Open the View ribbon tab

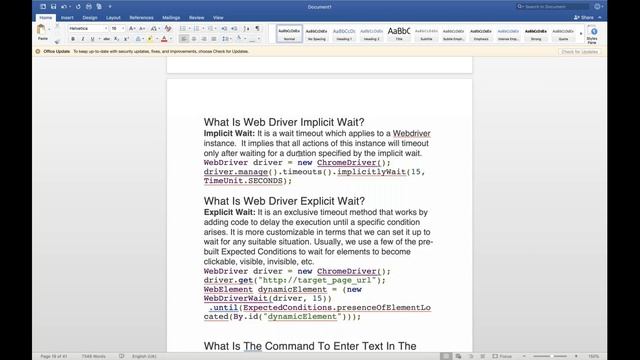coord(218,18)
